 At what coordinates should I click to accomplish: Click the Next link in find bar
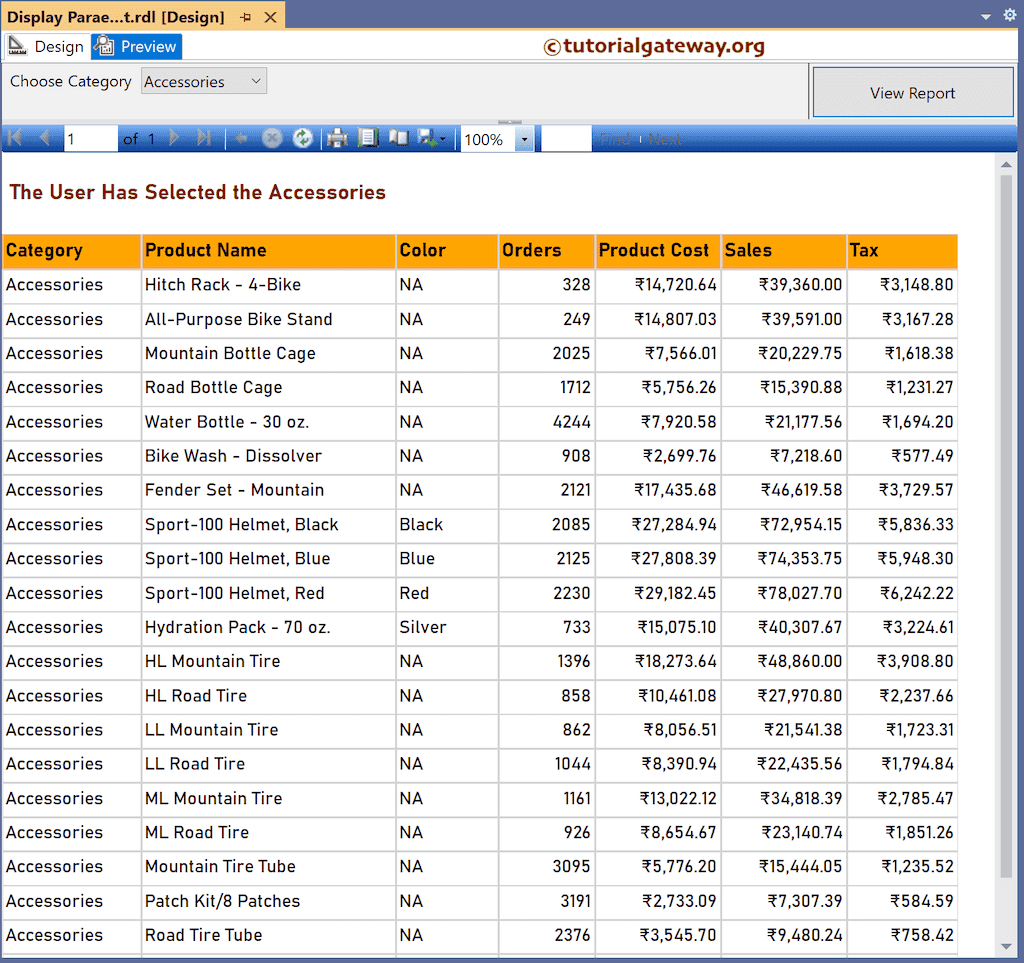[666, 138]
